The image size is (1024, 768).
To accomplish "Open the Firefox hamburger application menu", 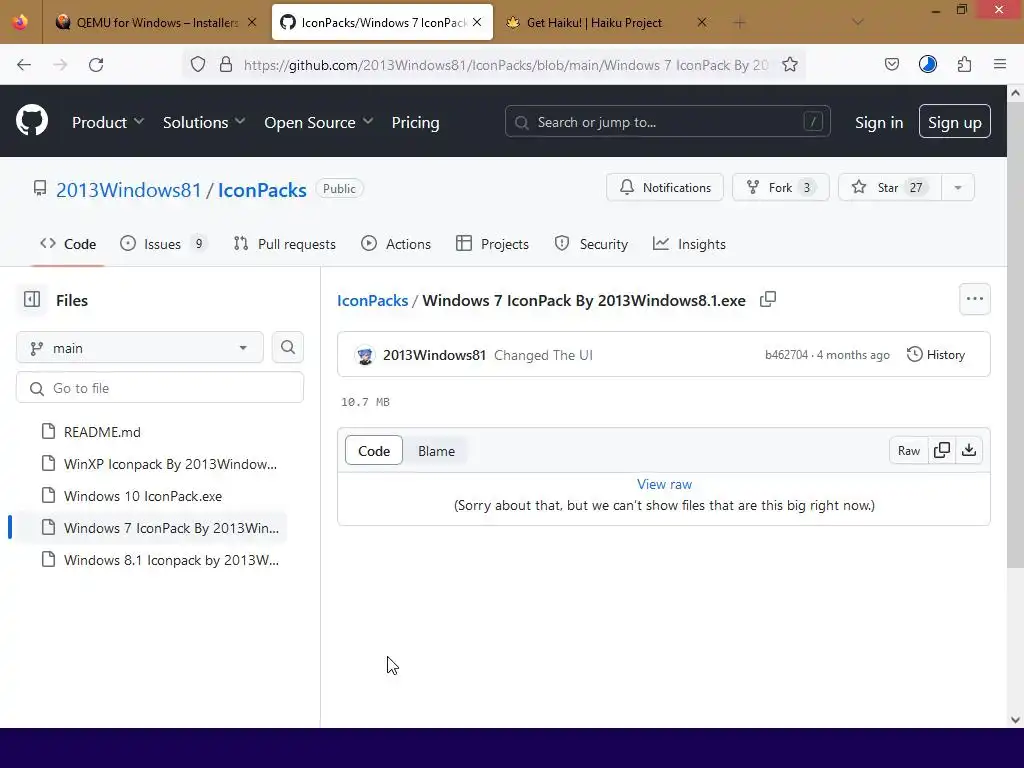I will point(1000,64).
